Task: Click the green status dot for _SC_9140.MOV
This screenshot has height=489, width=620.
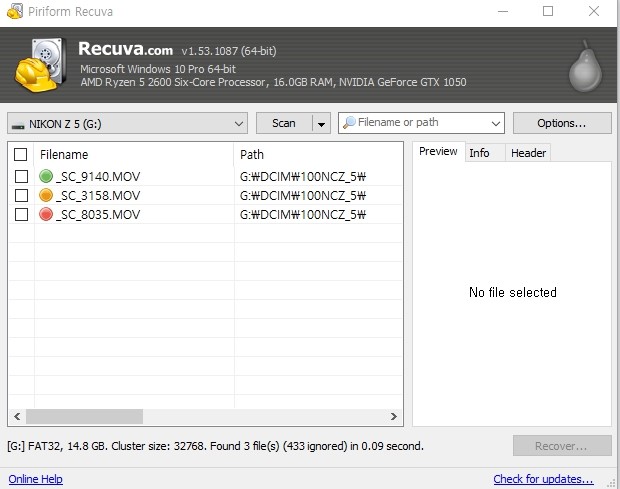Action: (x=46, y=176)
